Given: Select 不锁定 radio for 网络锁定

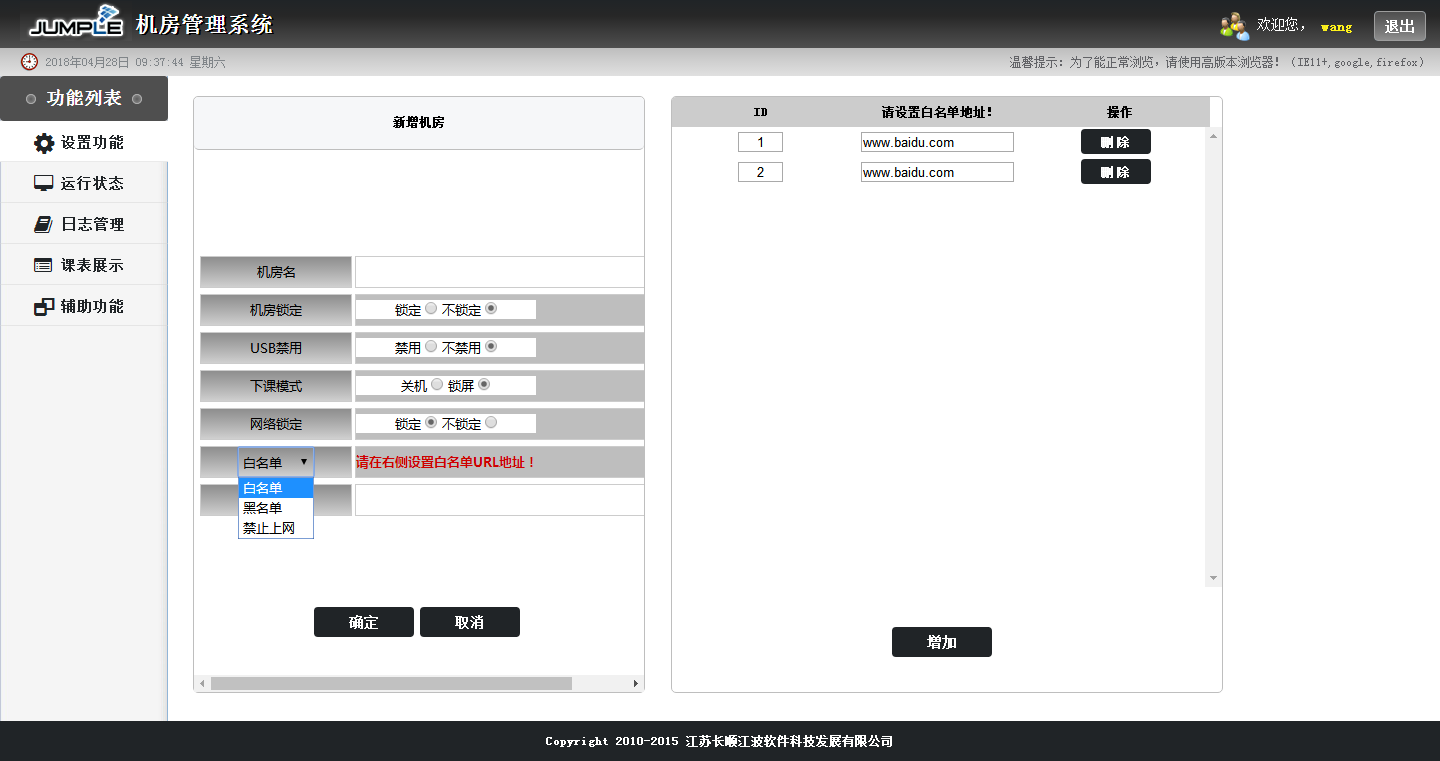Looking at the screenshot, I should [x=491, y=423].
